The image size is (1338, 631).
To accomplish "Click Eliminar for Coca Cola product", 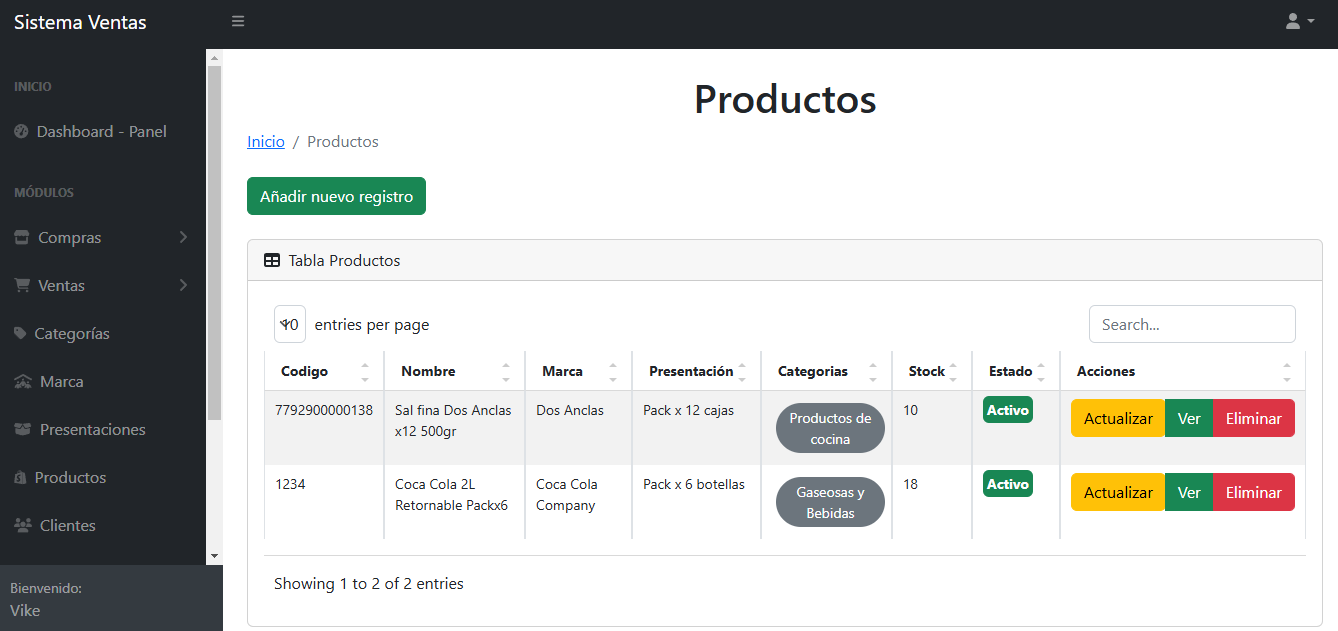I will (1253, 492).
